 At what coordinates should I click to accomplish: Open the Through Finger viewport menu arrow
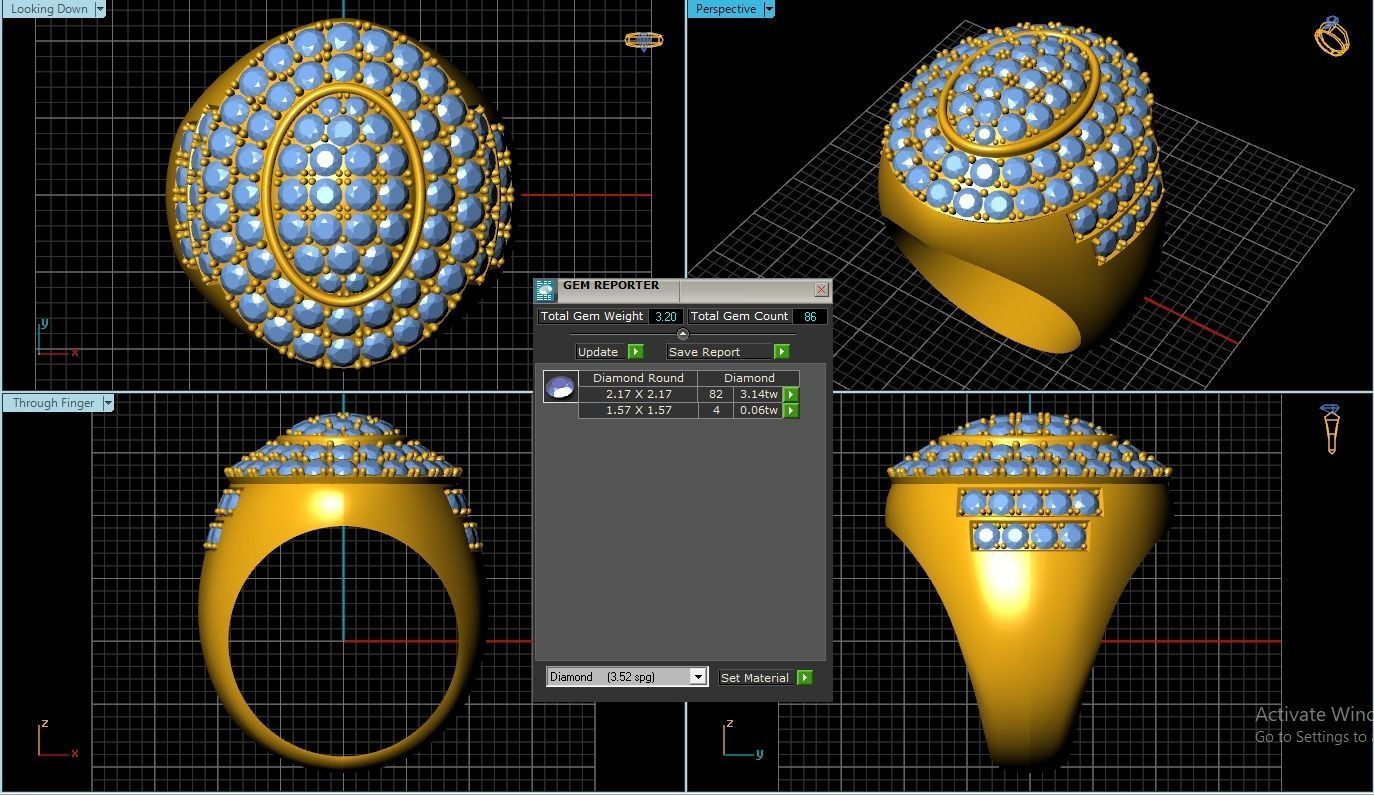(x=108, y=403)
